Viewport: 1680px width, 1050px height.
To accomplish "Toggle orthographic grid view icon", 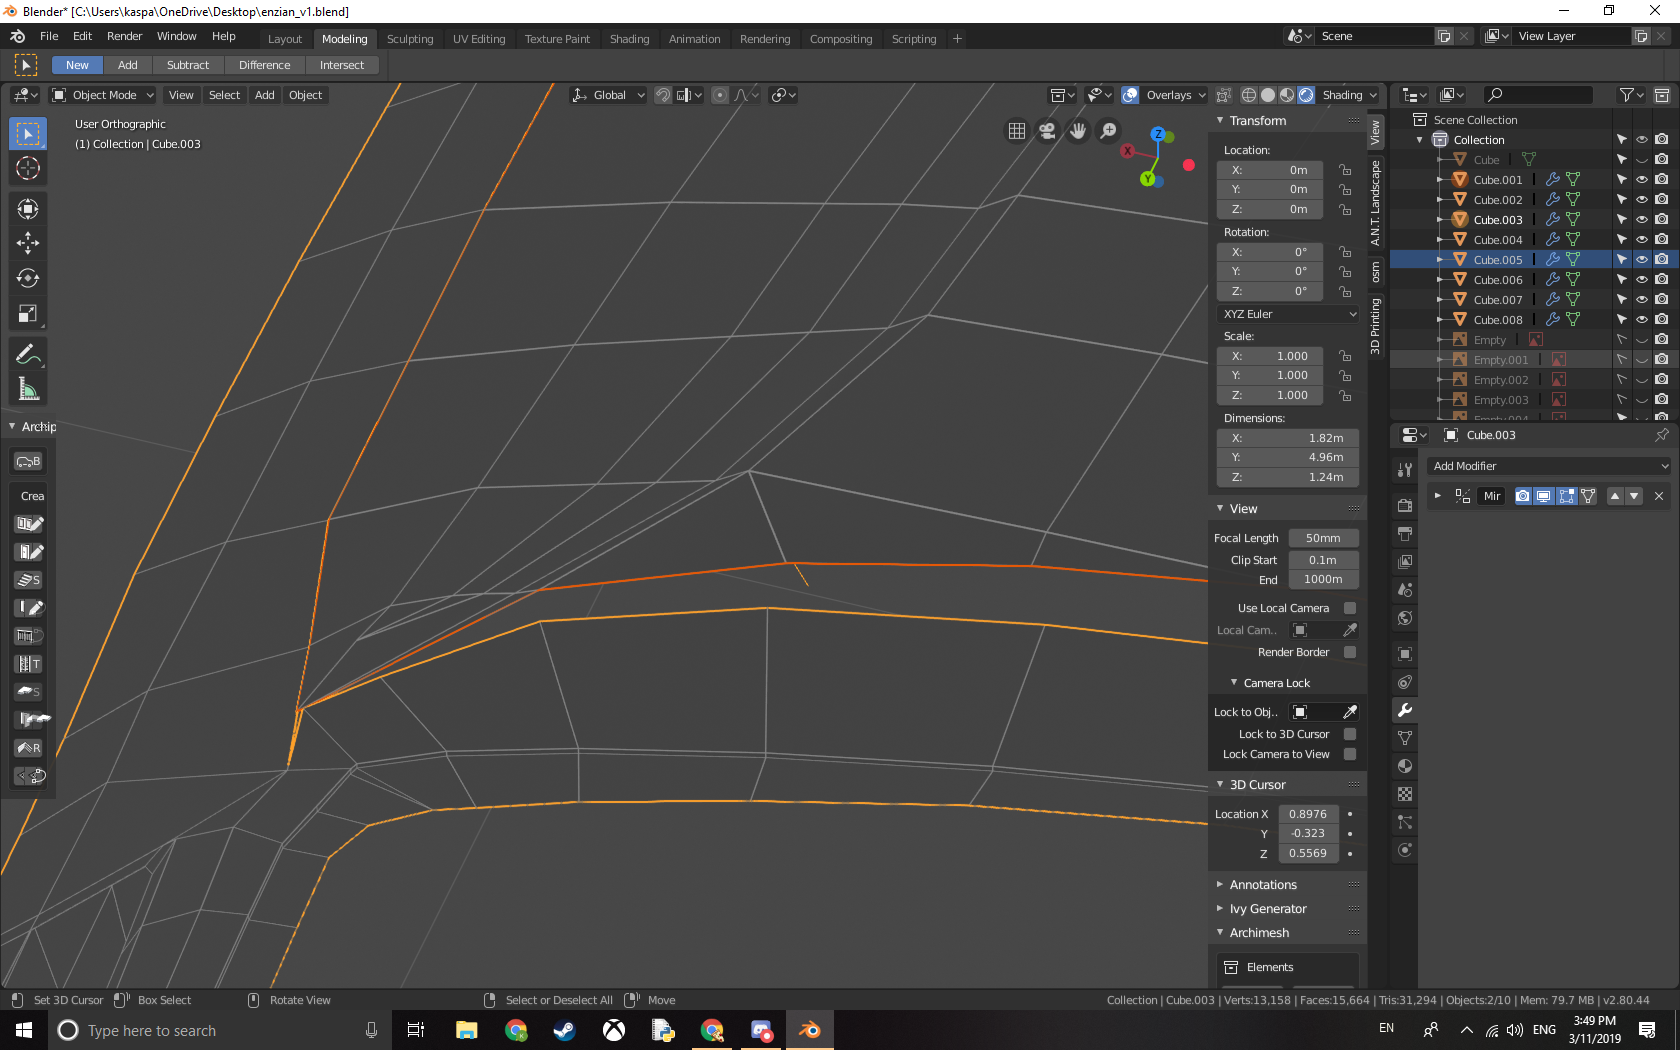I will [1017, 131].
